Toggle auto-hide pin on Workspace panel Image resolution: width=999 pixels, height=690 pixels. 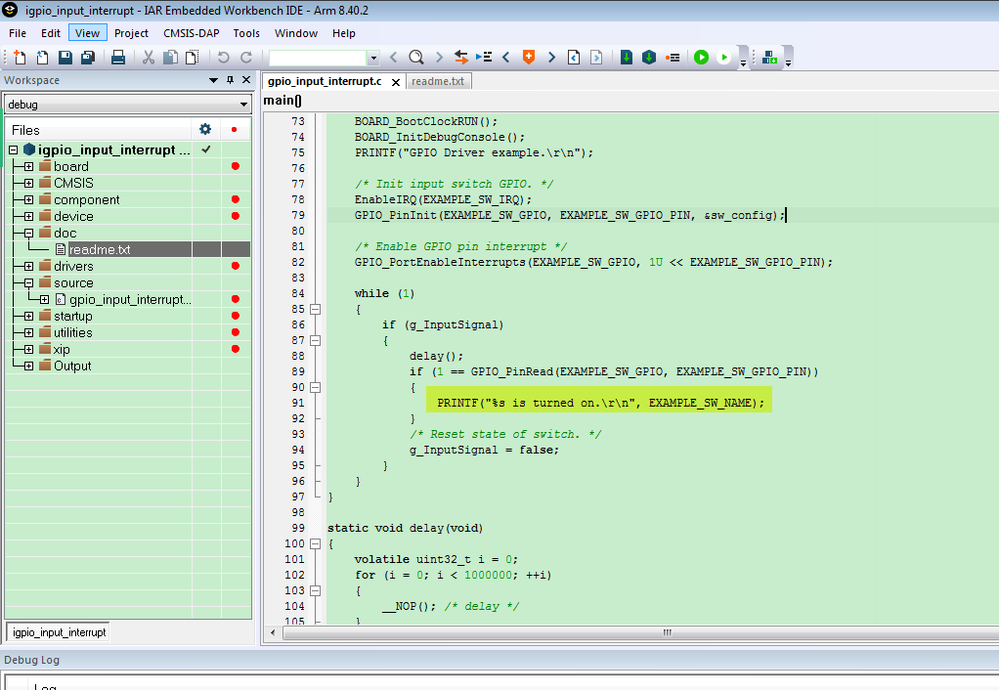click(x=230, y=80)
